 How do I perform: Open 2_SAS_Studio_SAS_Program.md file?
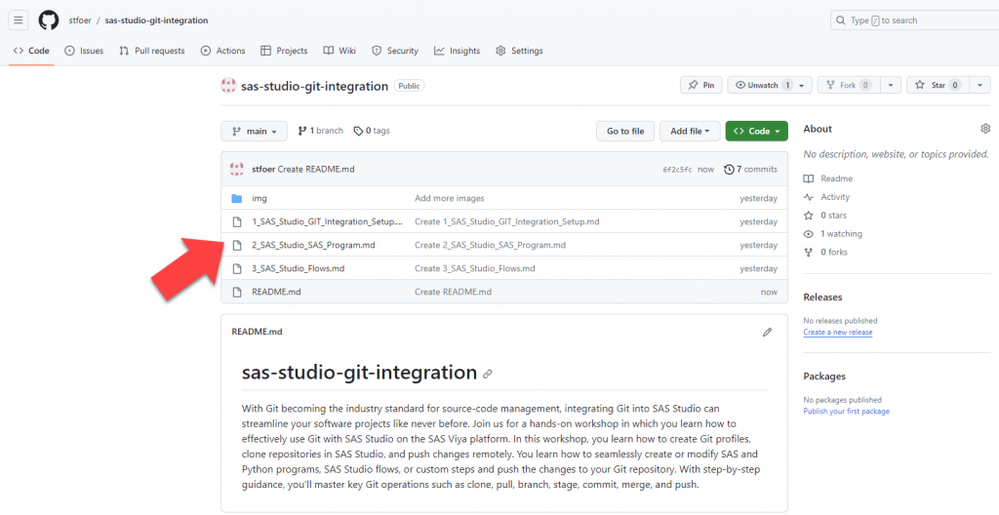point(313,245)
